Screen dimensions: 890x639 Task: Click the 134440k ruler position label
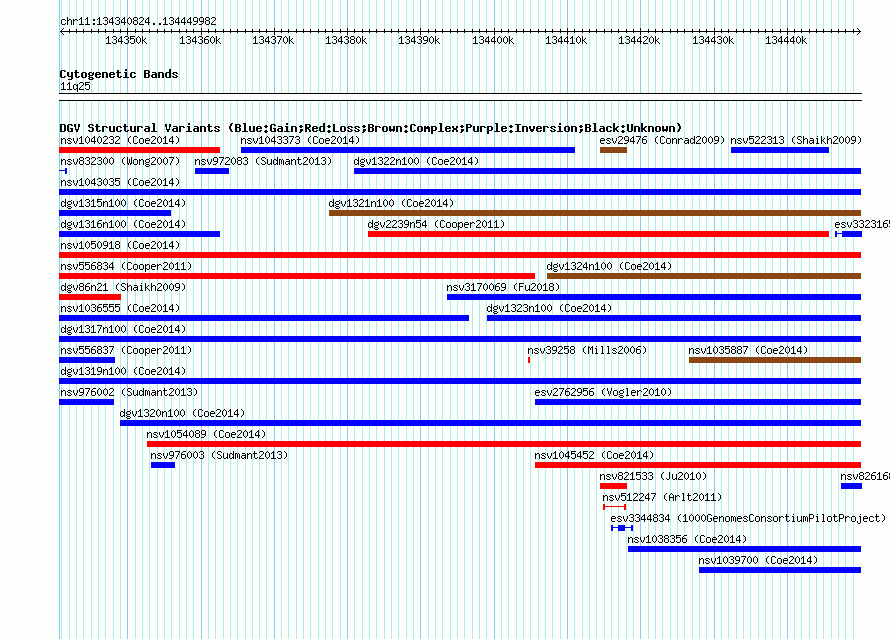786,40
